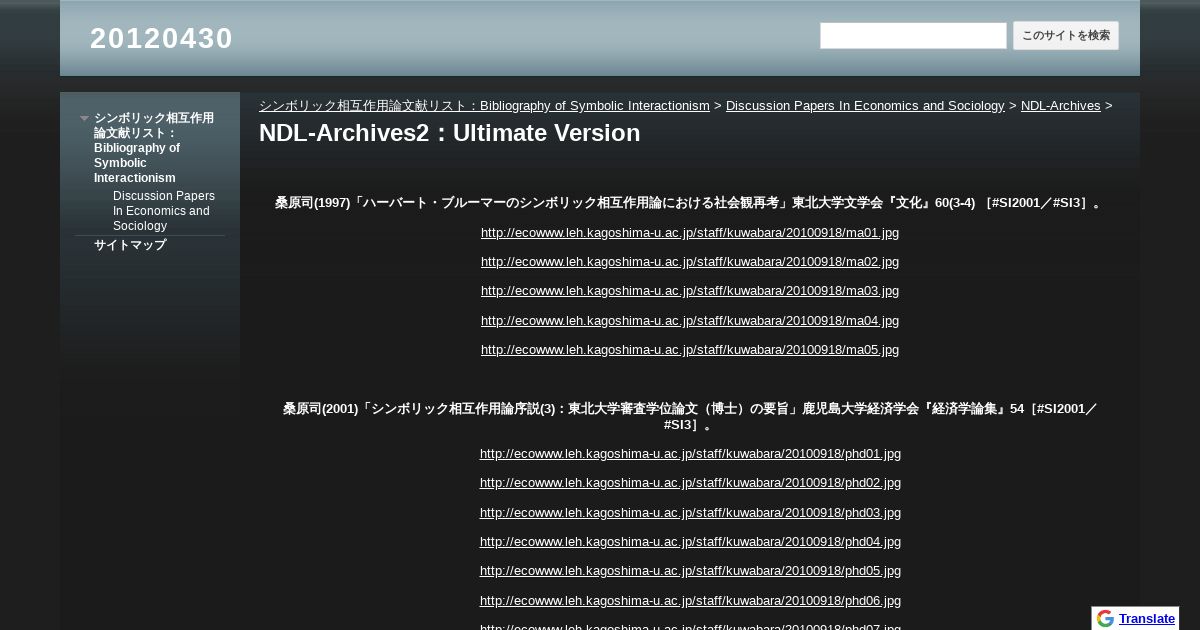Image resolution: width=1200 pixels, height=630 pixels.
Task: Open the ma03.jpg link
Action: point(690,291)
